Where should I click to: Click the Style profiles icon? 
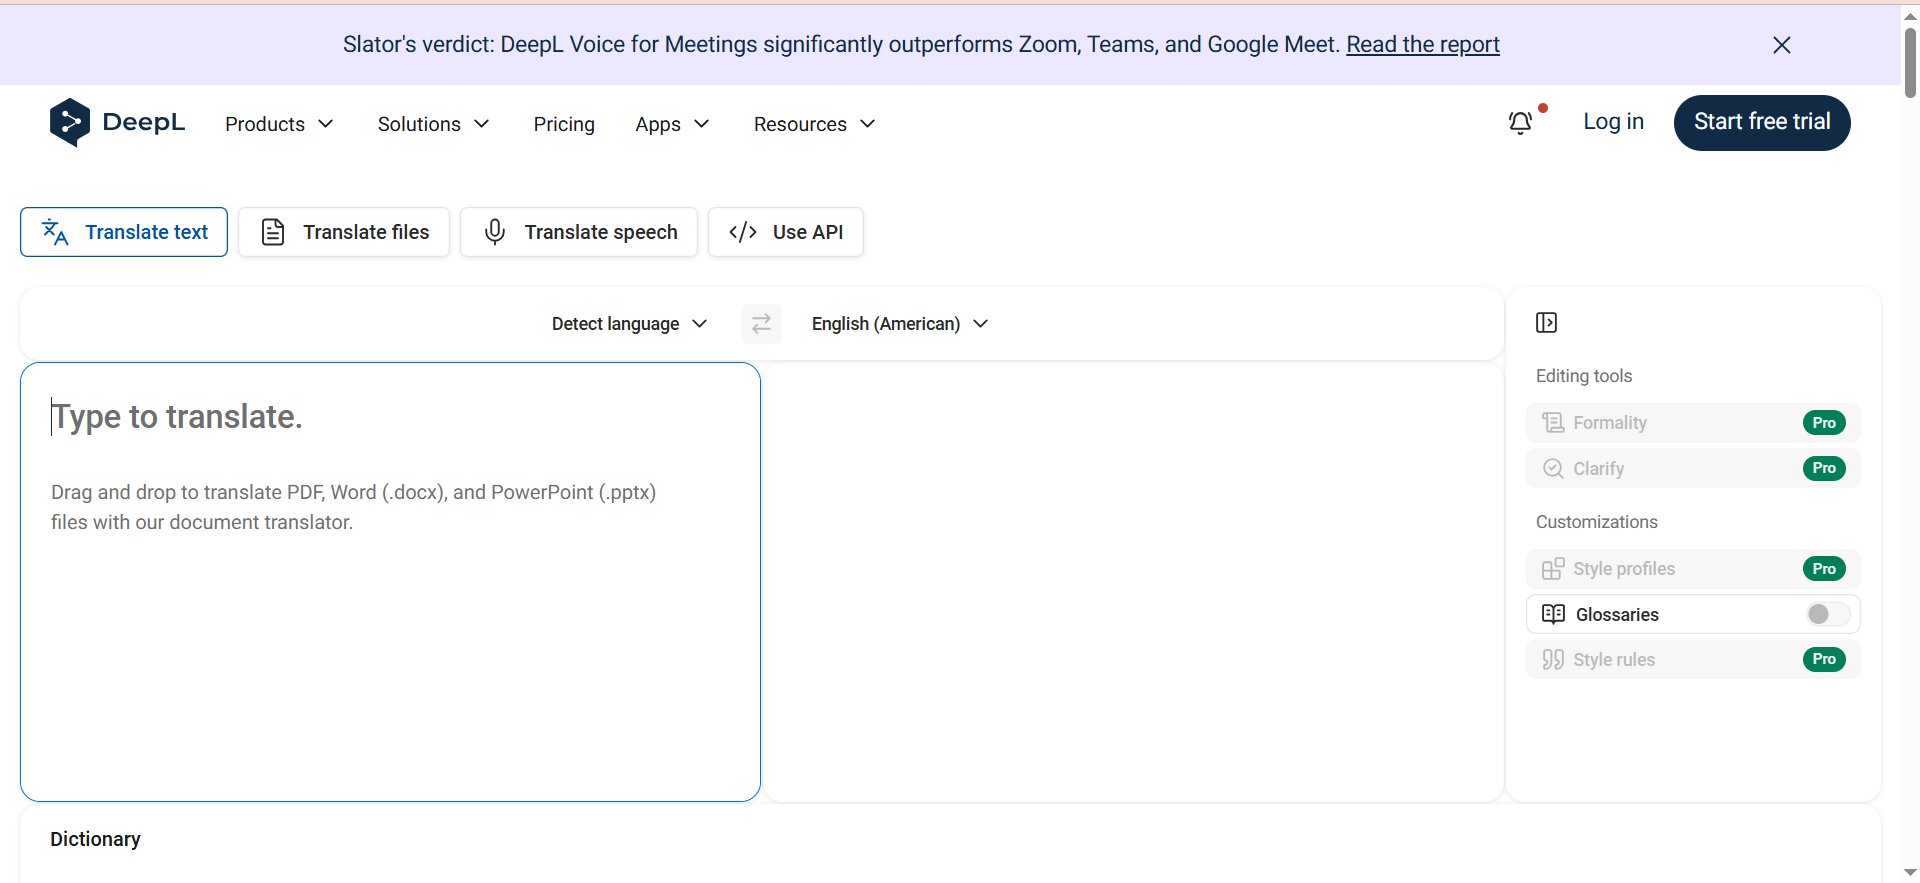[x=1553, y=569]
